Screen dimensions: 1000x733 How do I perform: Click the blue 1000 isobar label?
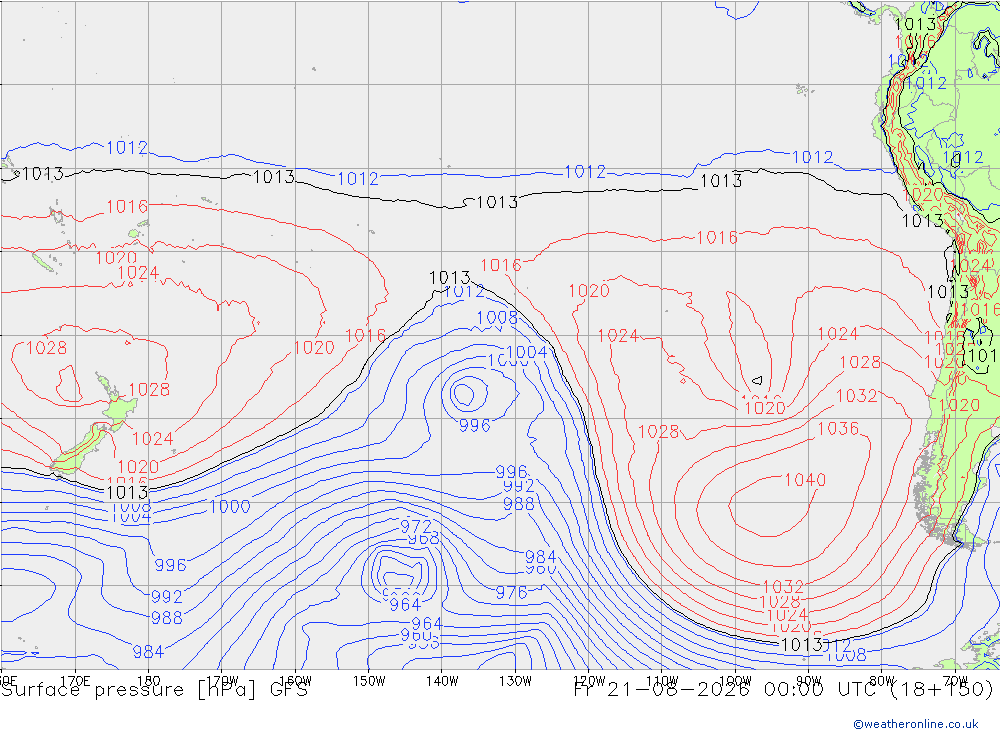[x=230, y=507]
